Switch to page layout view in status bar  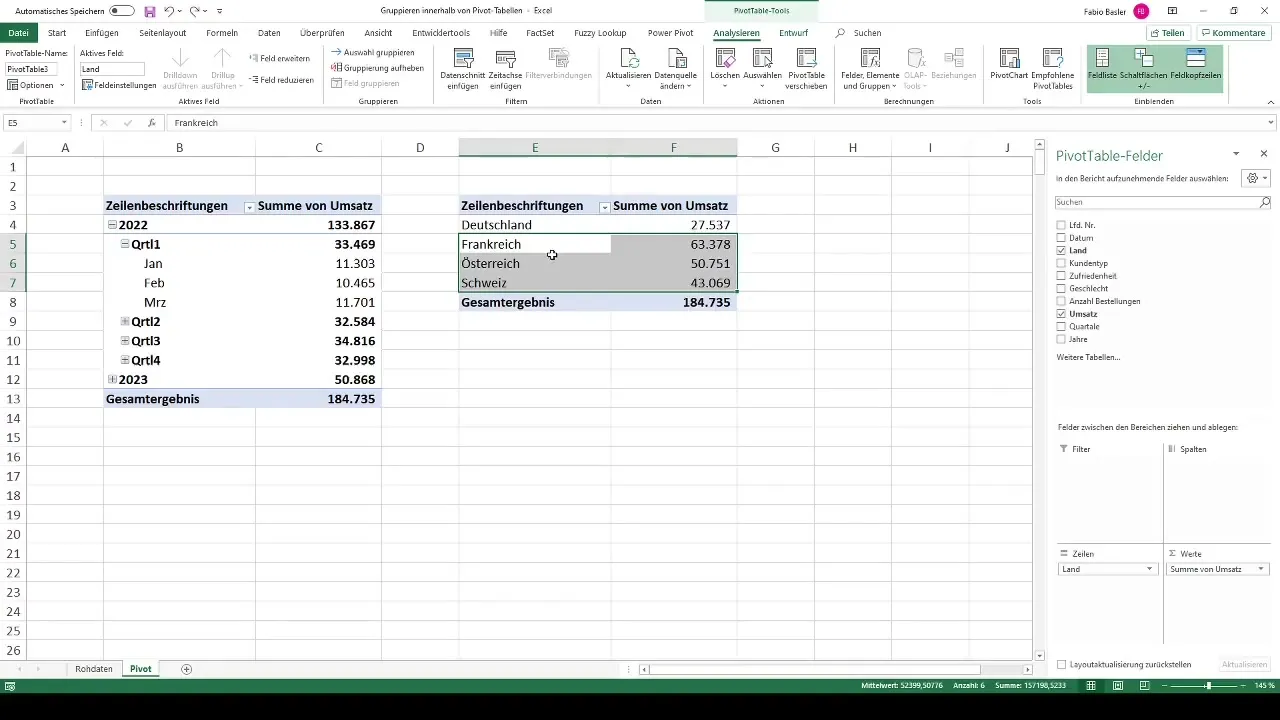coord(1118,686)
